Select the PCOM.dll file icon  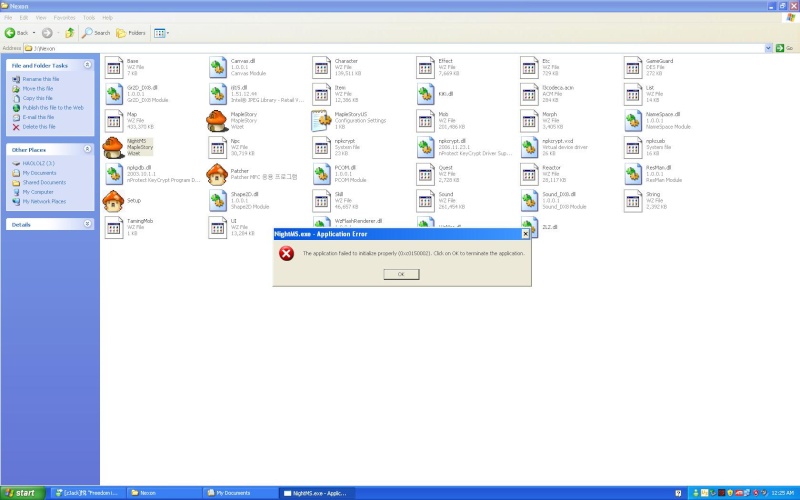tap(321, 174)
